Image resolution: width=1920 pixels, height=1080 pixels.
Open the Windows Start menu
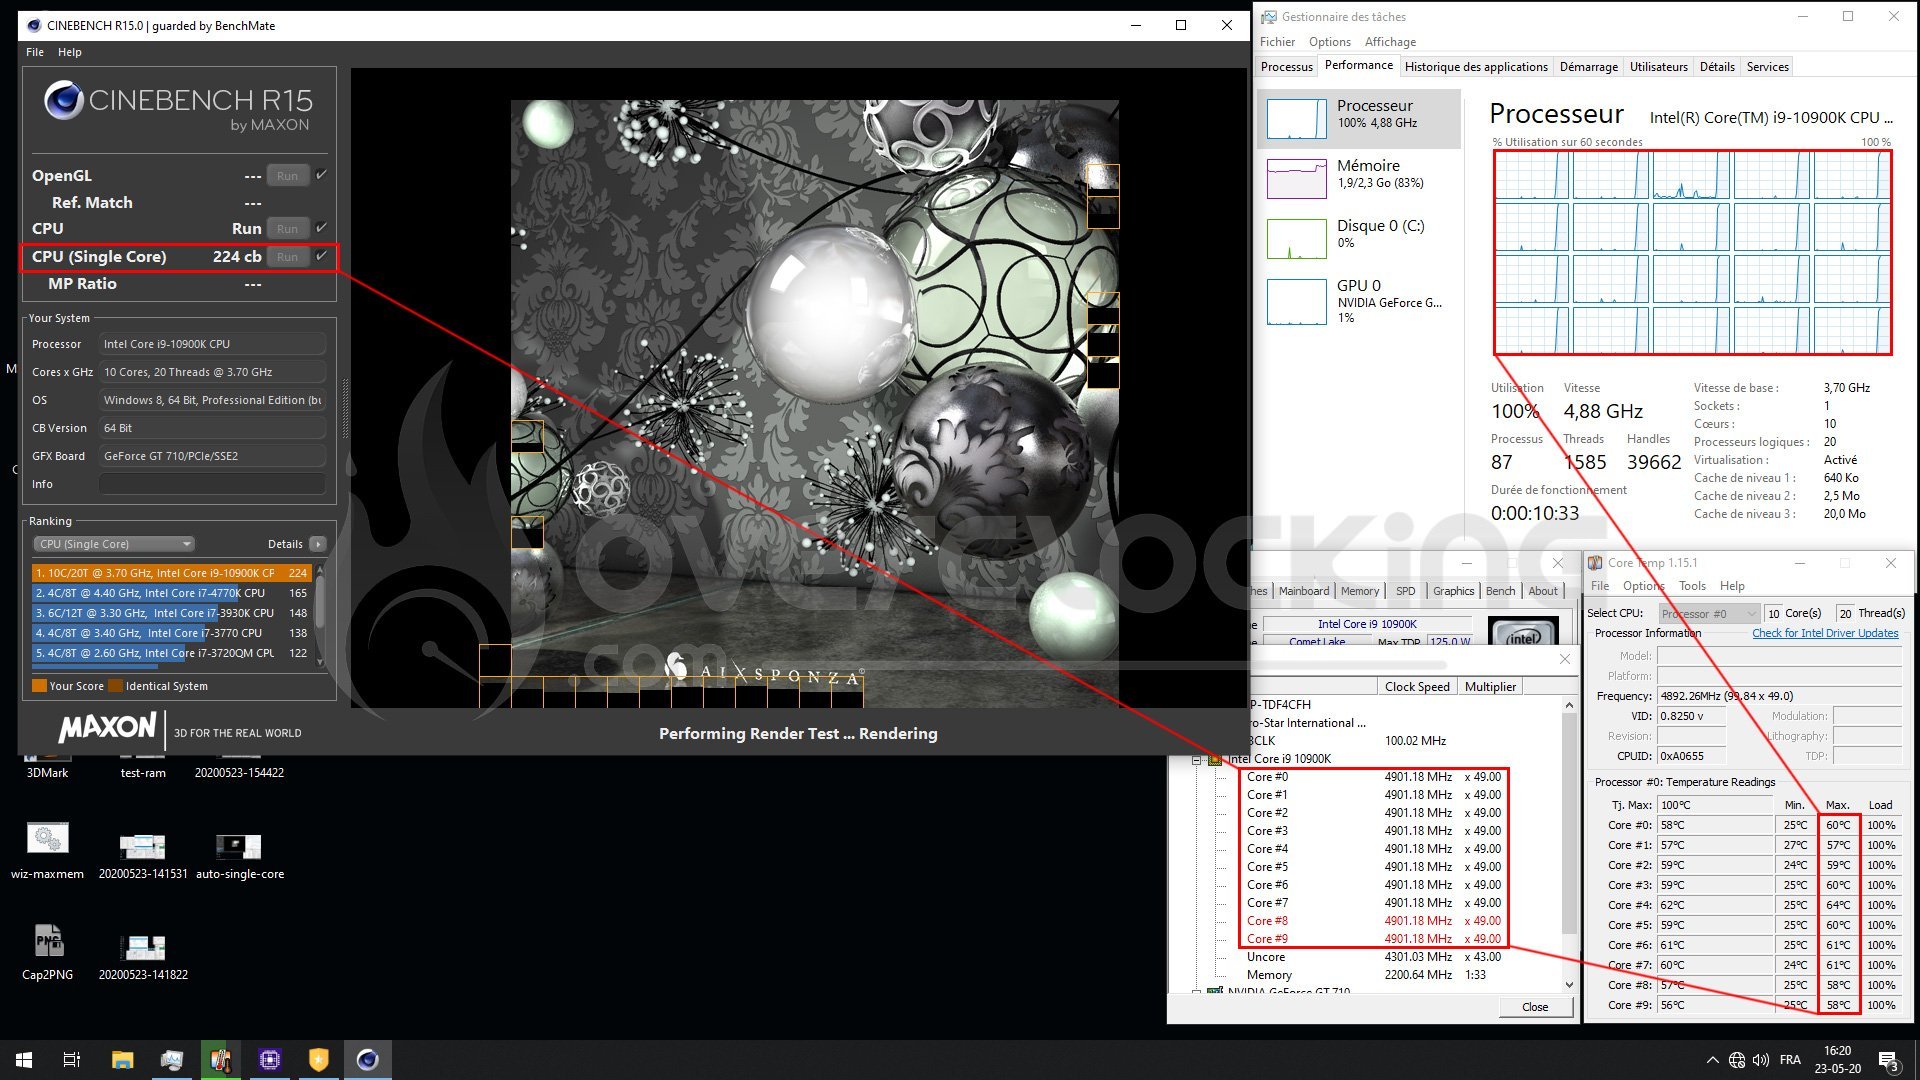click(x=24, y=1060)
